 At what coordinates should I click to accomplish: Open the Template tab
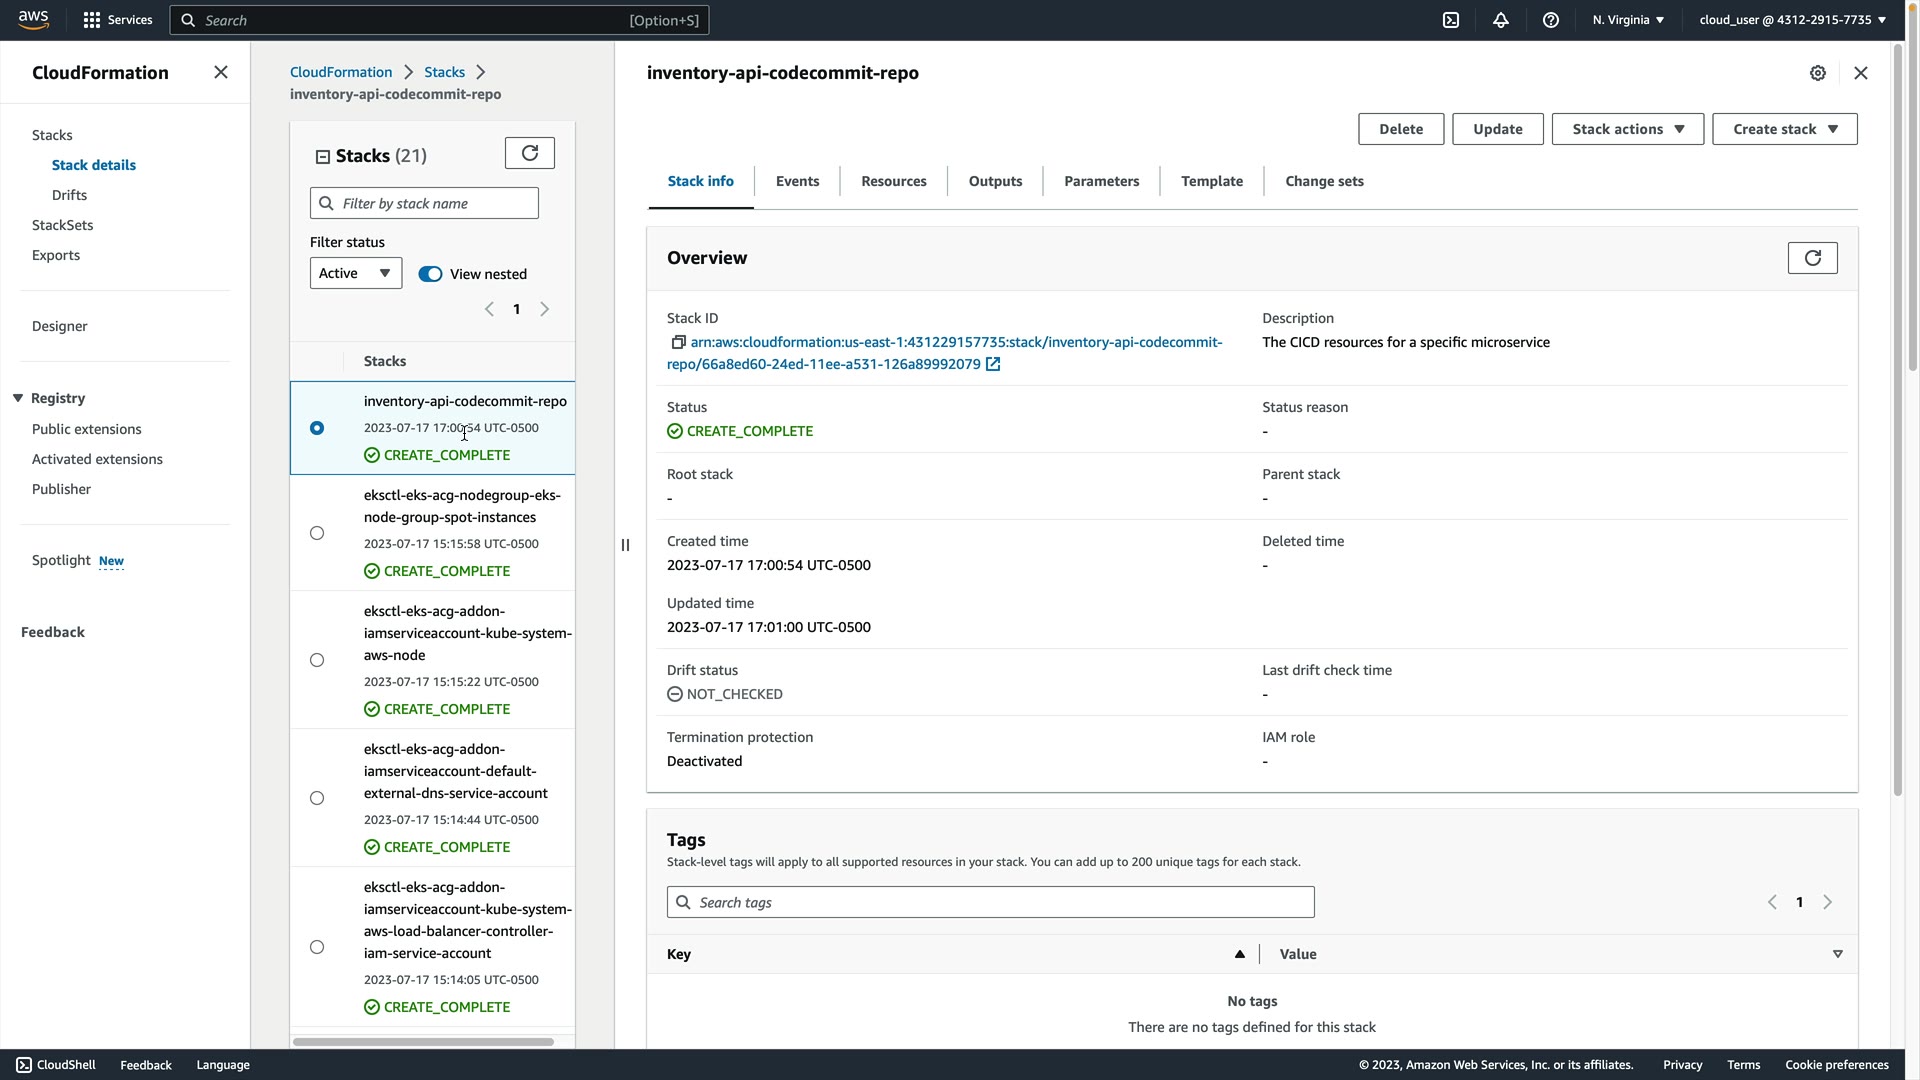1212,181
